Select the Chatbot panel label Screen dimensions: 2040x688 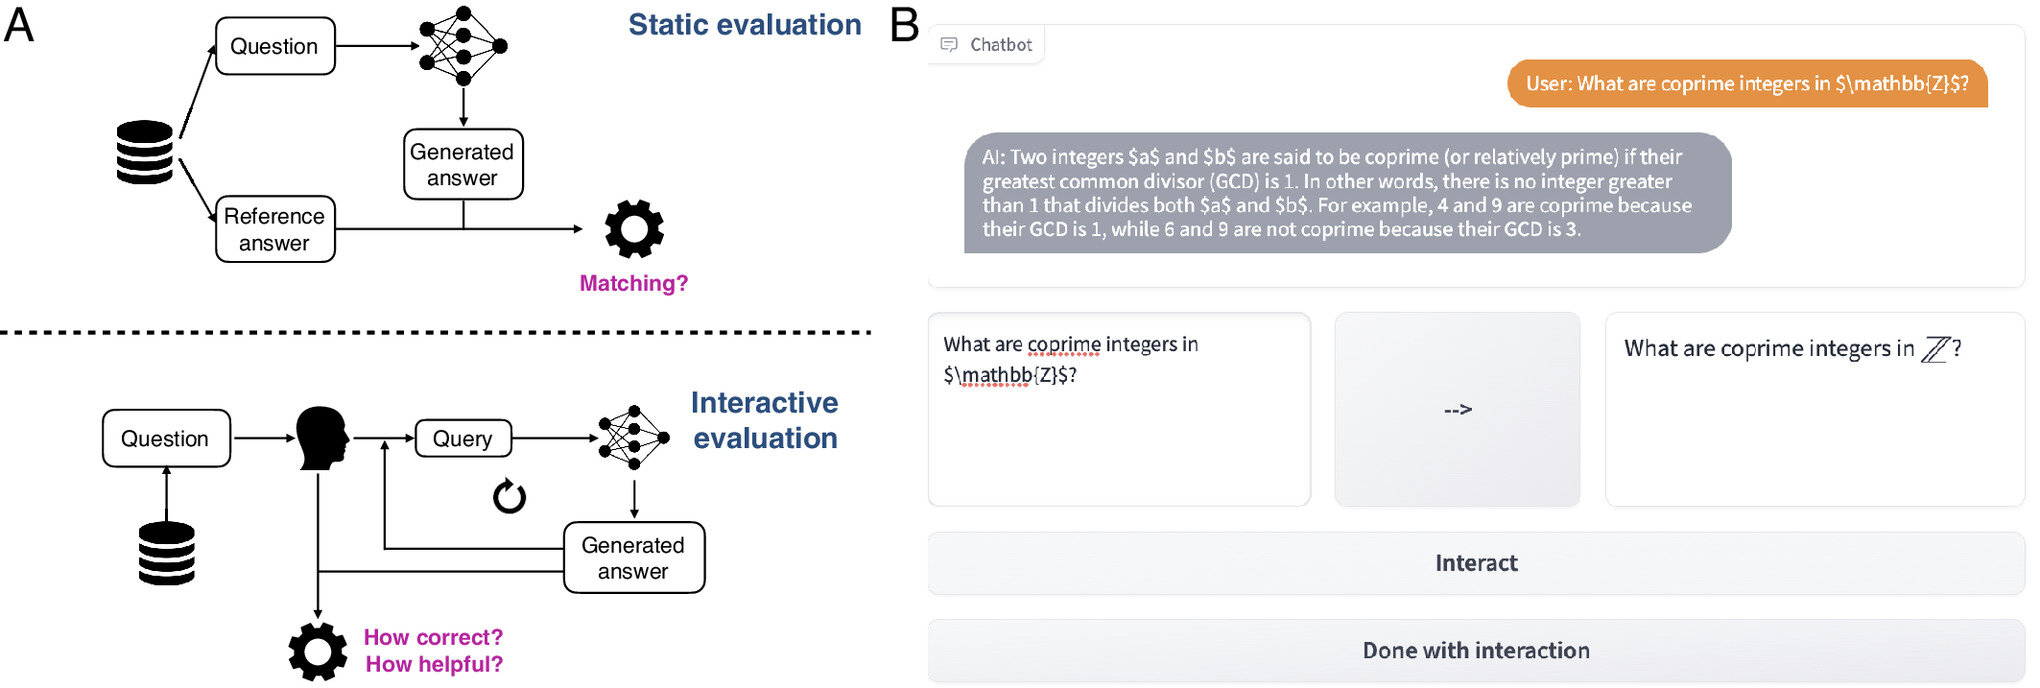1000,45
